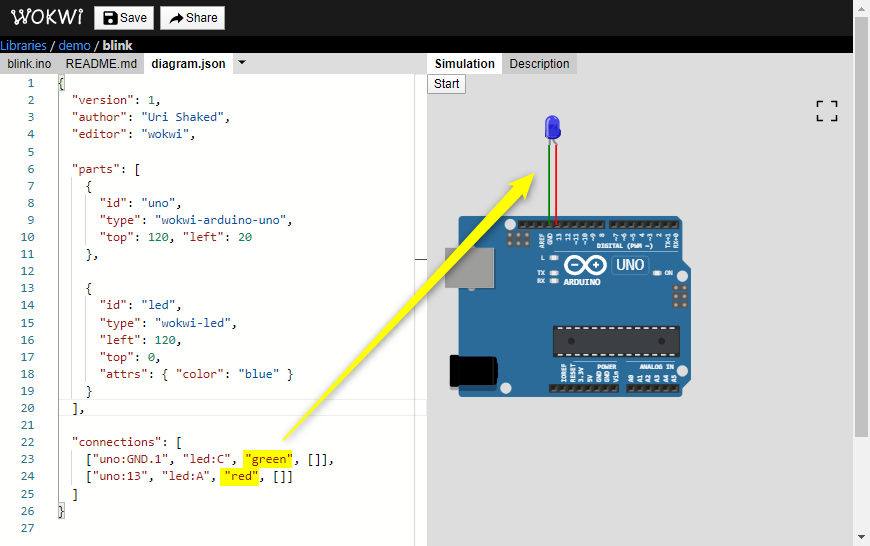Image resolution: width=870 pixels, height=546 pixels.
Task: Click the "green" color value in line 23
Action: click(x=269, y=459)
